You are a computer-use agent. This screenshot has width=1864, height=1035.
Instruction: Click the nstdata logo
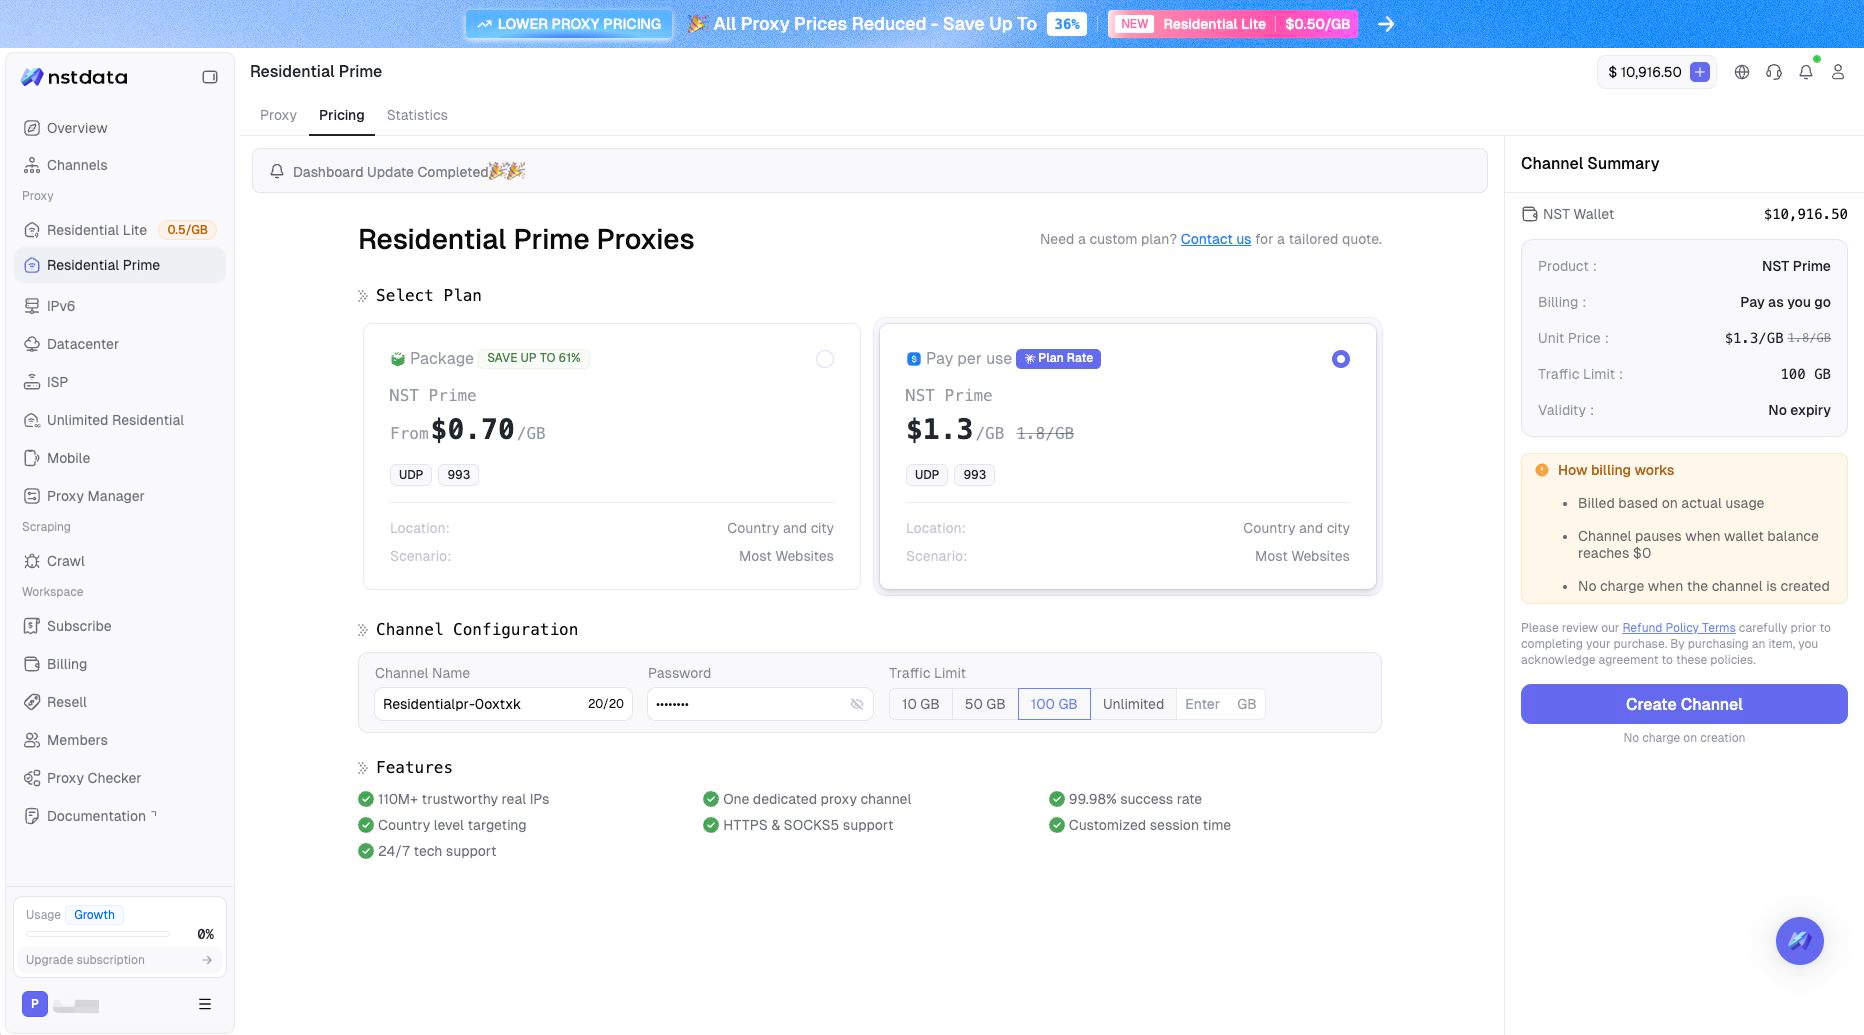(x=75, y=77)
